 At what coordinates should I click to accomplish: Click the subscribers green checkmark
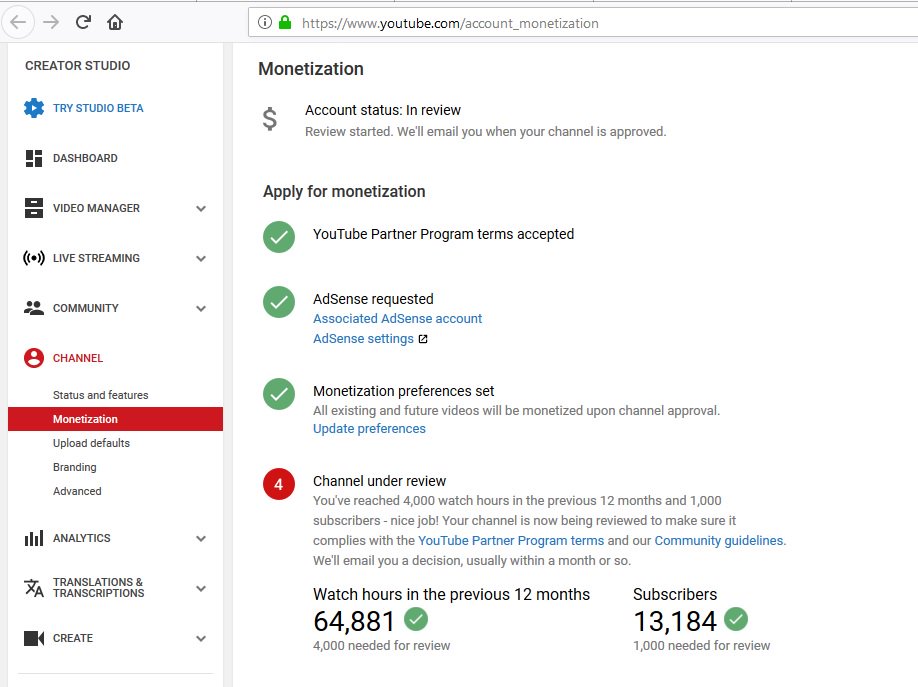(x=736, y=619)
